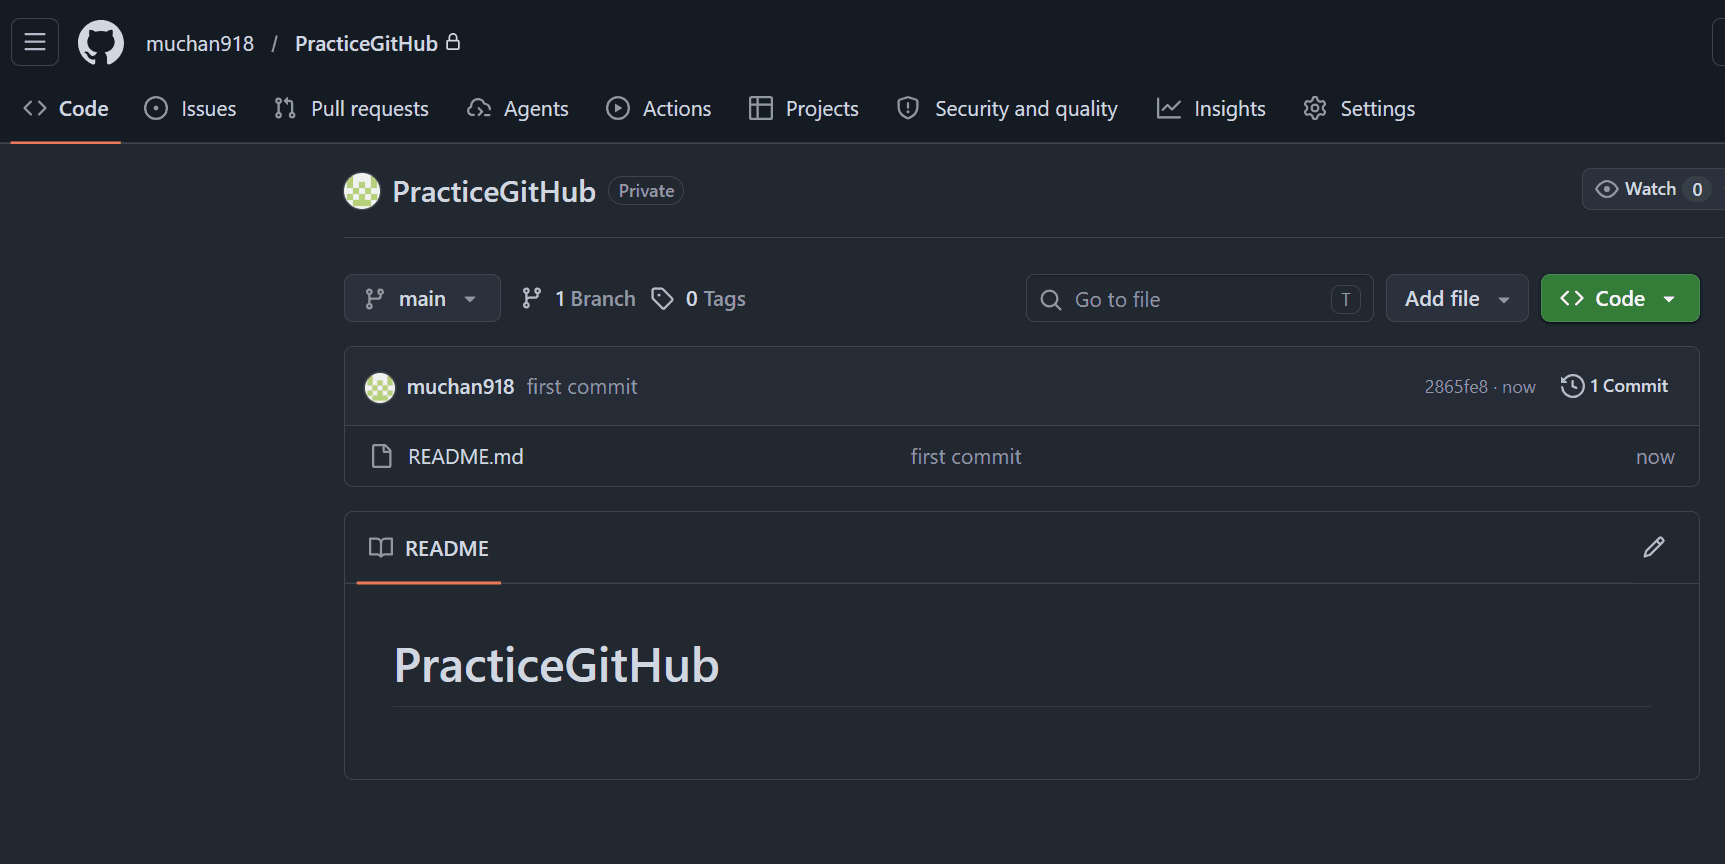
Task: Click the muchan918 avatar in commit row
Action: (x=380, y=387)
